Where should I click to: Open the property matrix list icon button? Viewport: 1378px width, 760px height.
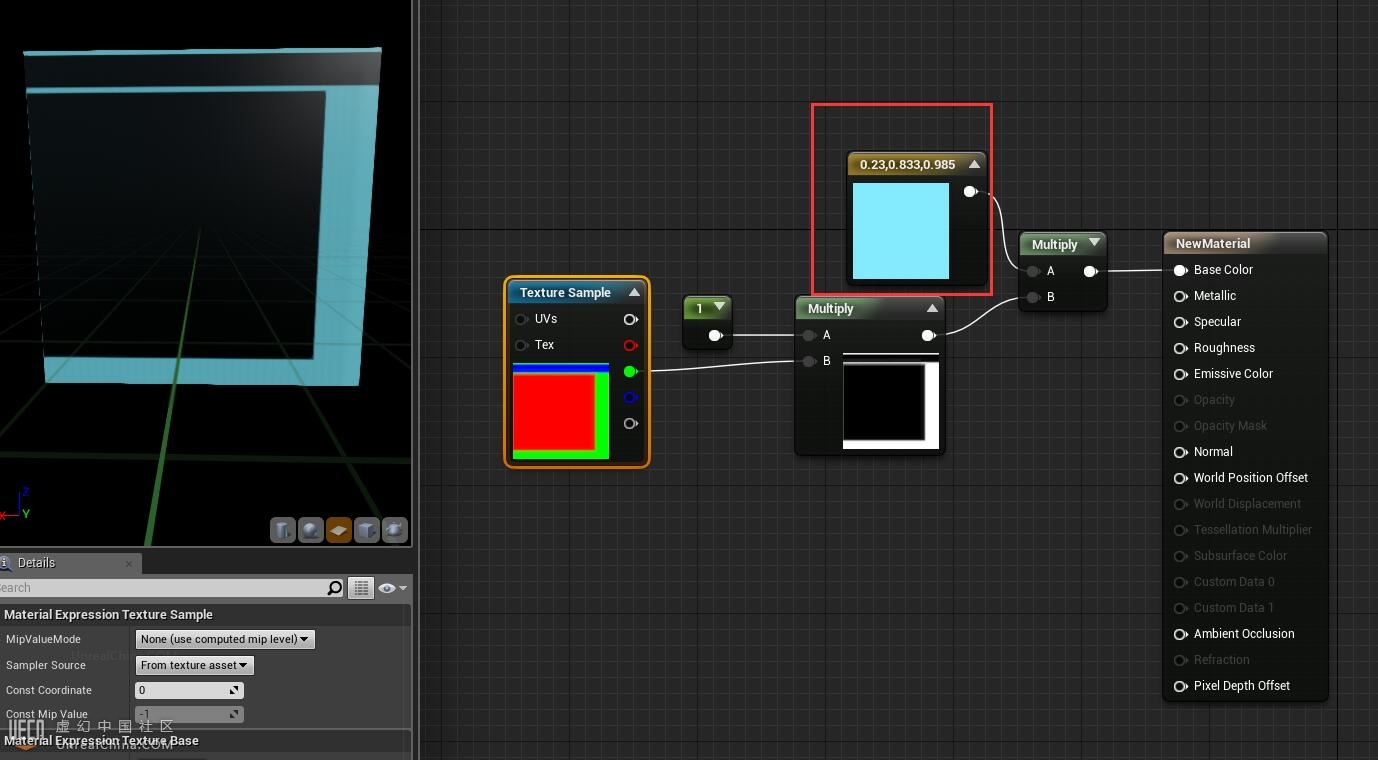point(360,588)
